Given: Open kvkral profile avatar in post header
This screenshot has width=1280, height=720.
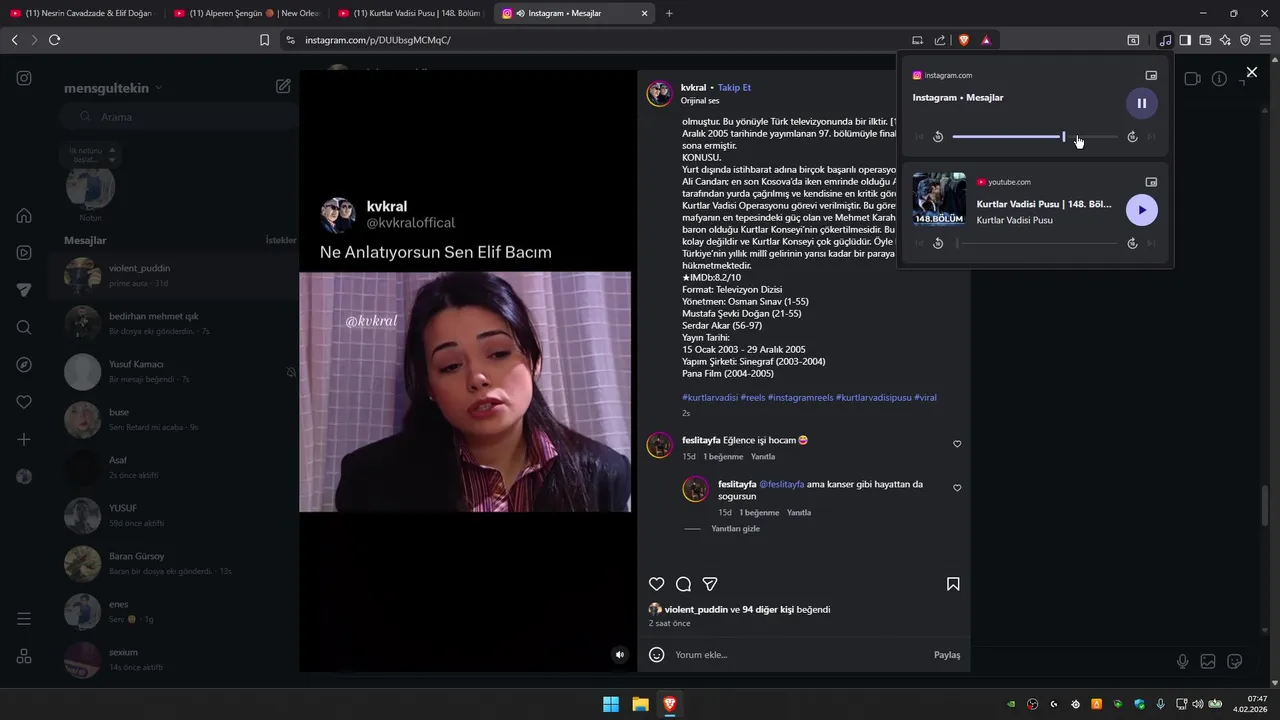Looking at the screenshot, I should pyautogui.click(x=660, y=94).
